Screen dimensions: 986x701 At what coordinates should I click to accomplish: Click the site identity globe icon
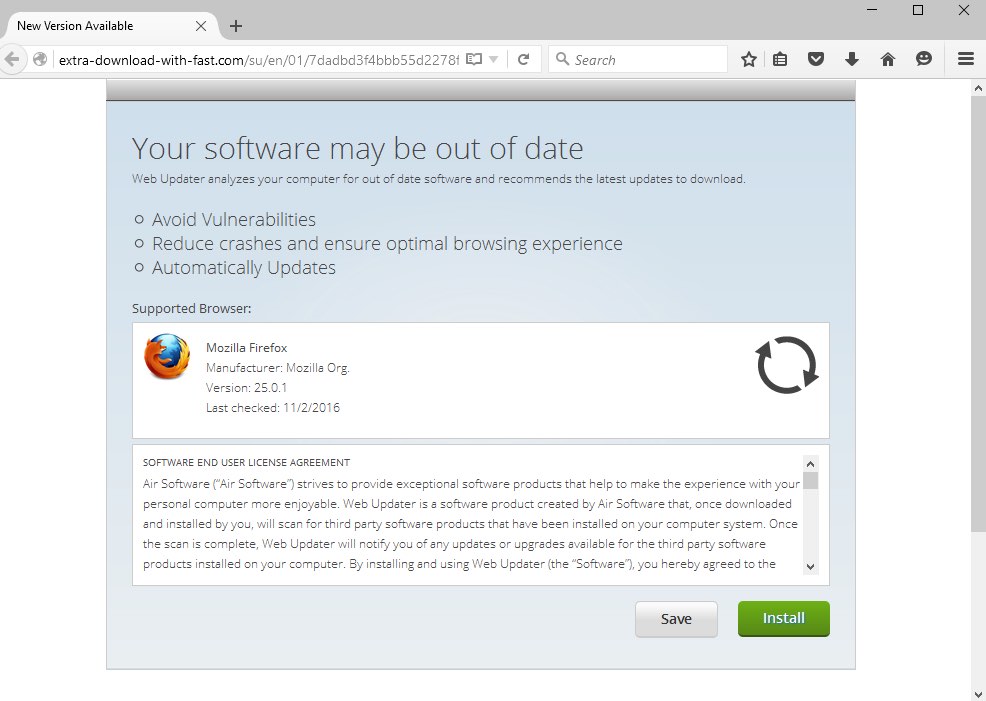pyautogui.click(x=40, y=59)
